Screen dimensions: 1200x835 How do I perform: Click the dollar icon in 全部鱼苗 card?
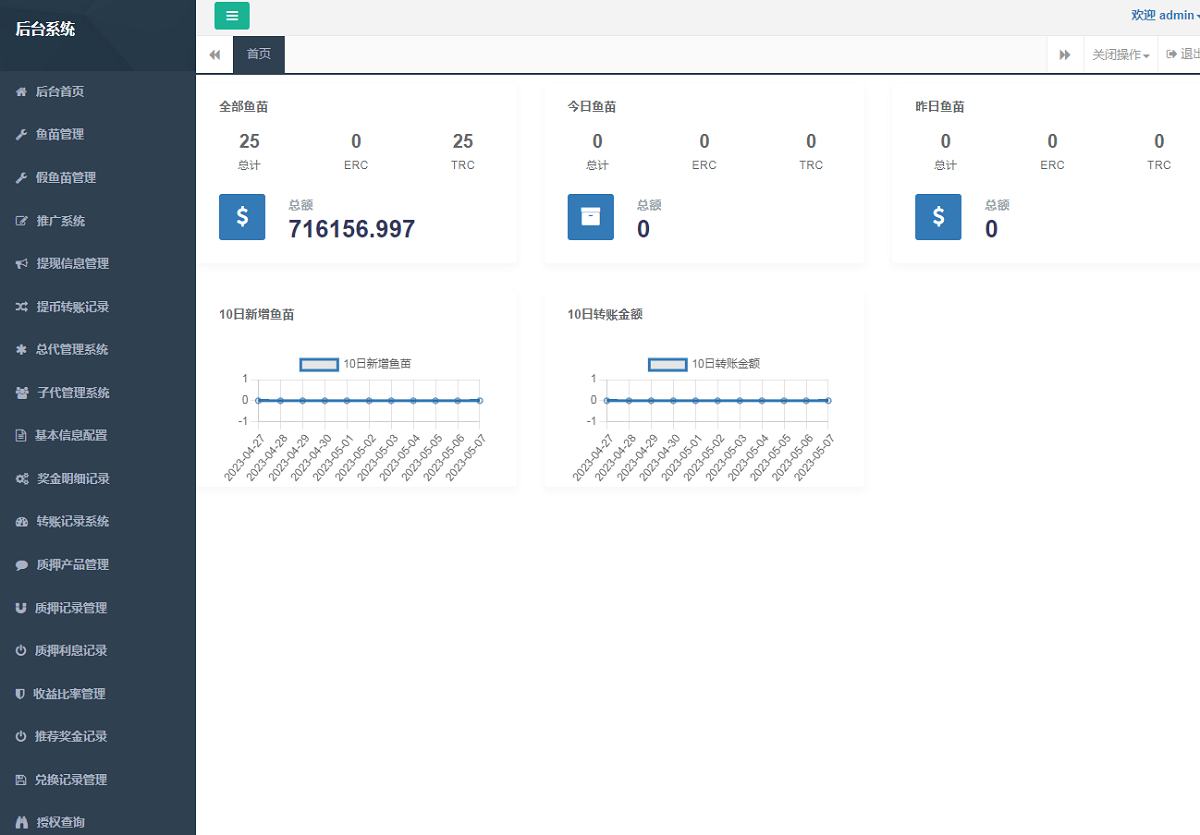[242, 217]
